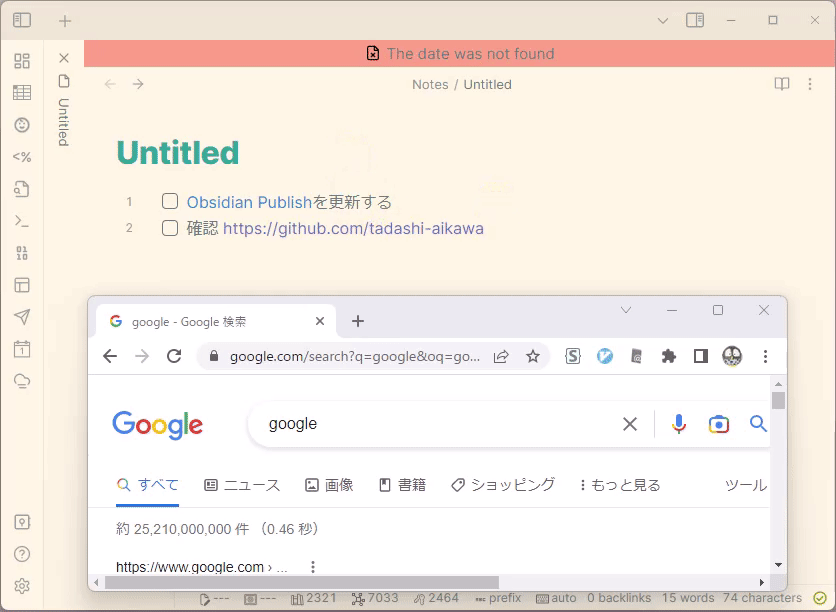836x612 pixels.
Task: Select the ショッピング search tab
Action: (x=503, y=485)
